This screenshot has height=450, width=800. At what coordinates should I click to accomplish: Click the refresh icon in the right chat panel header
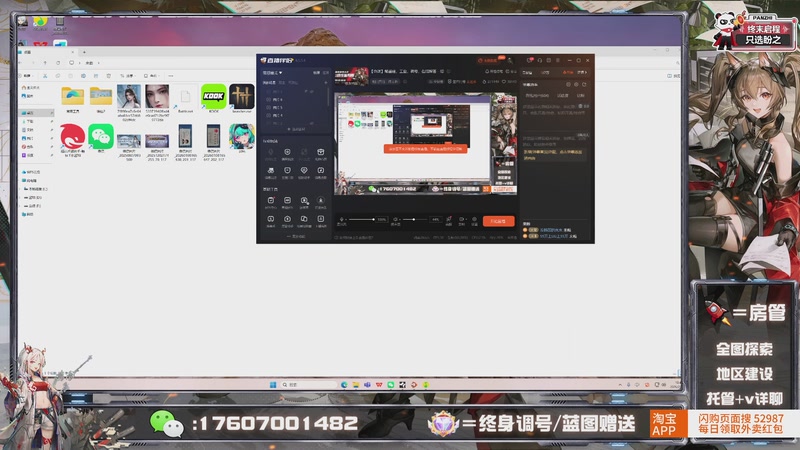[584, 84]
